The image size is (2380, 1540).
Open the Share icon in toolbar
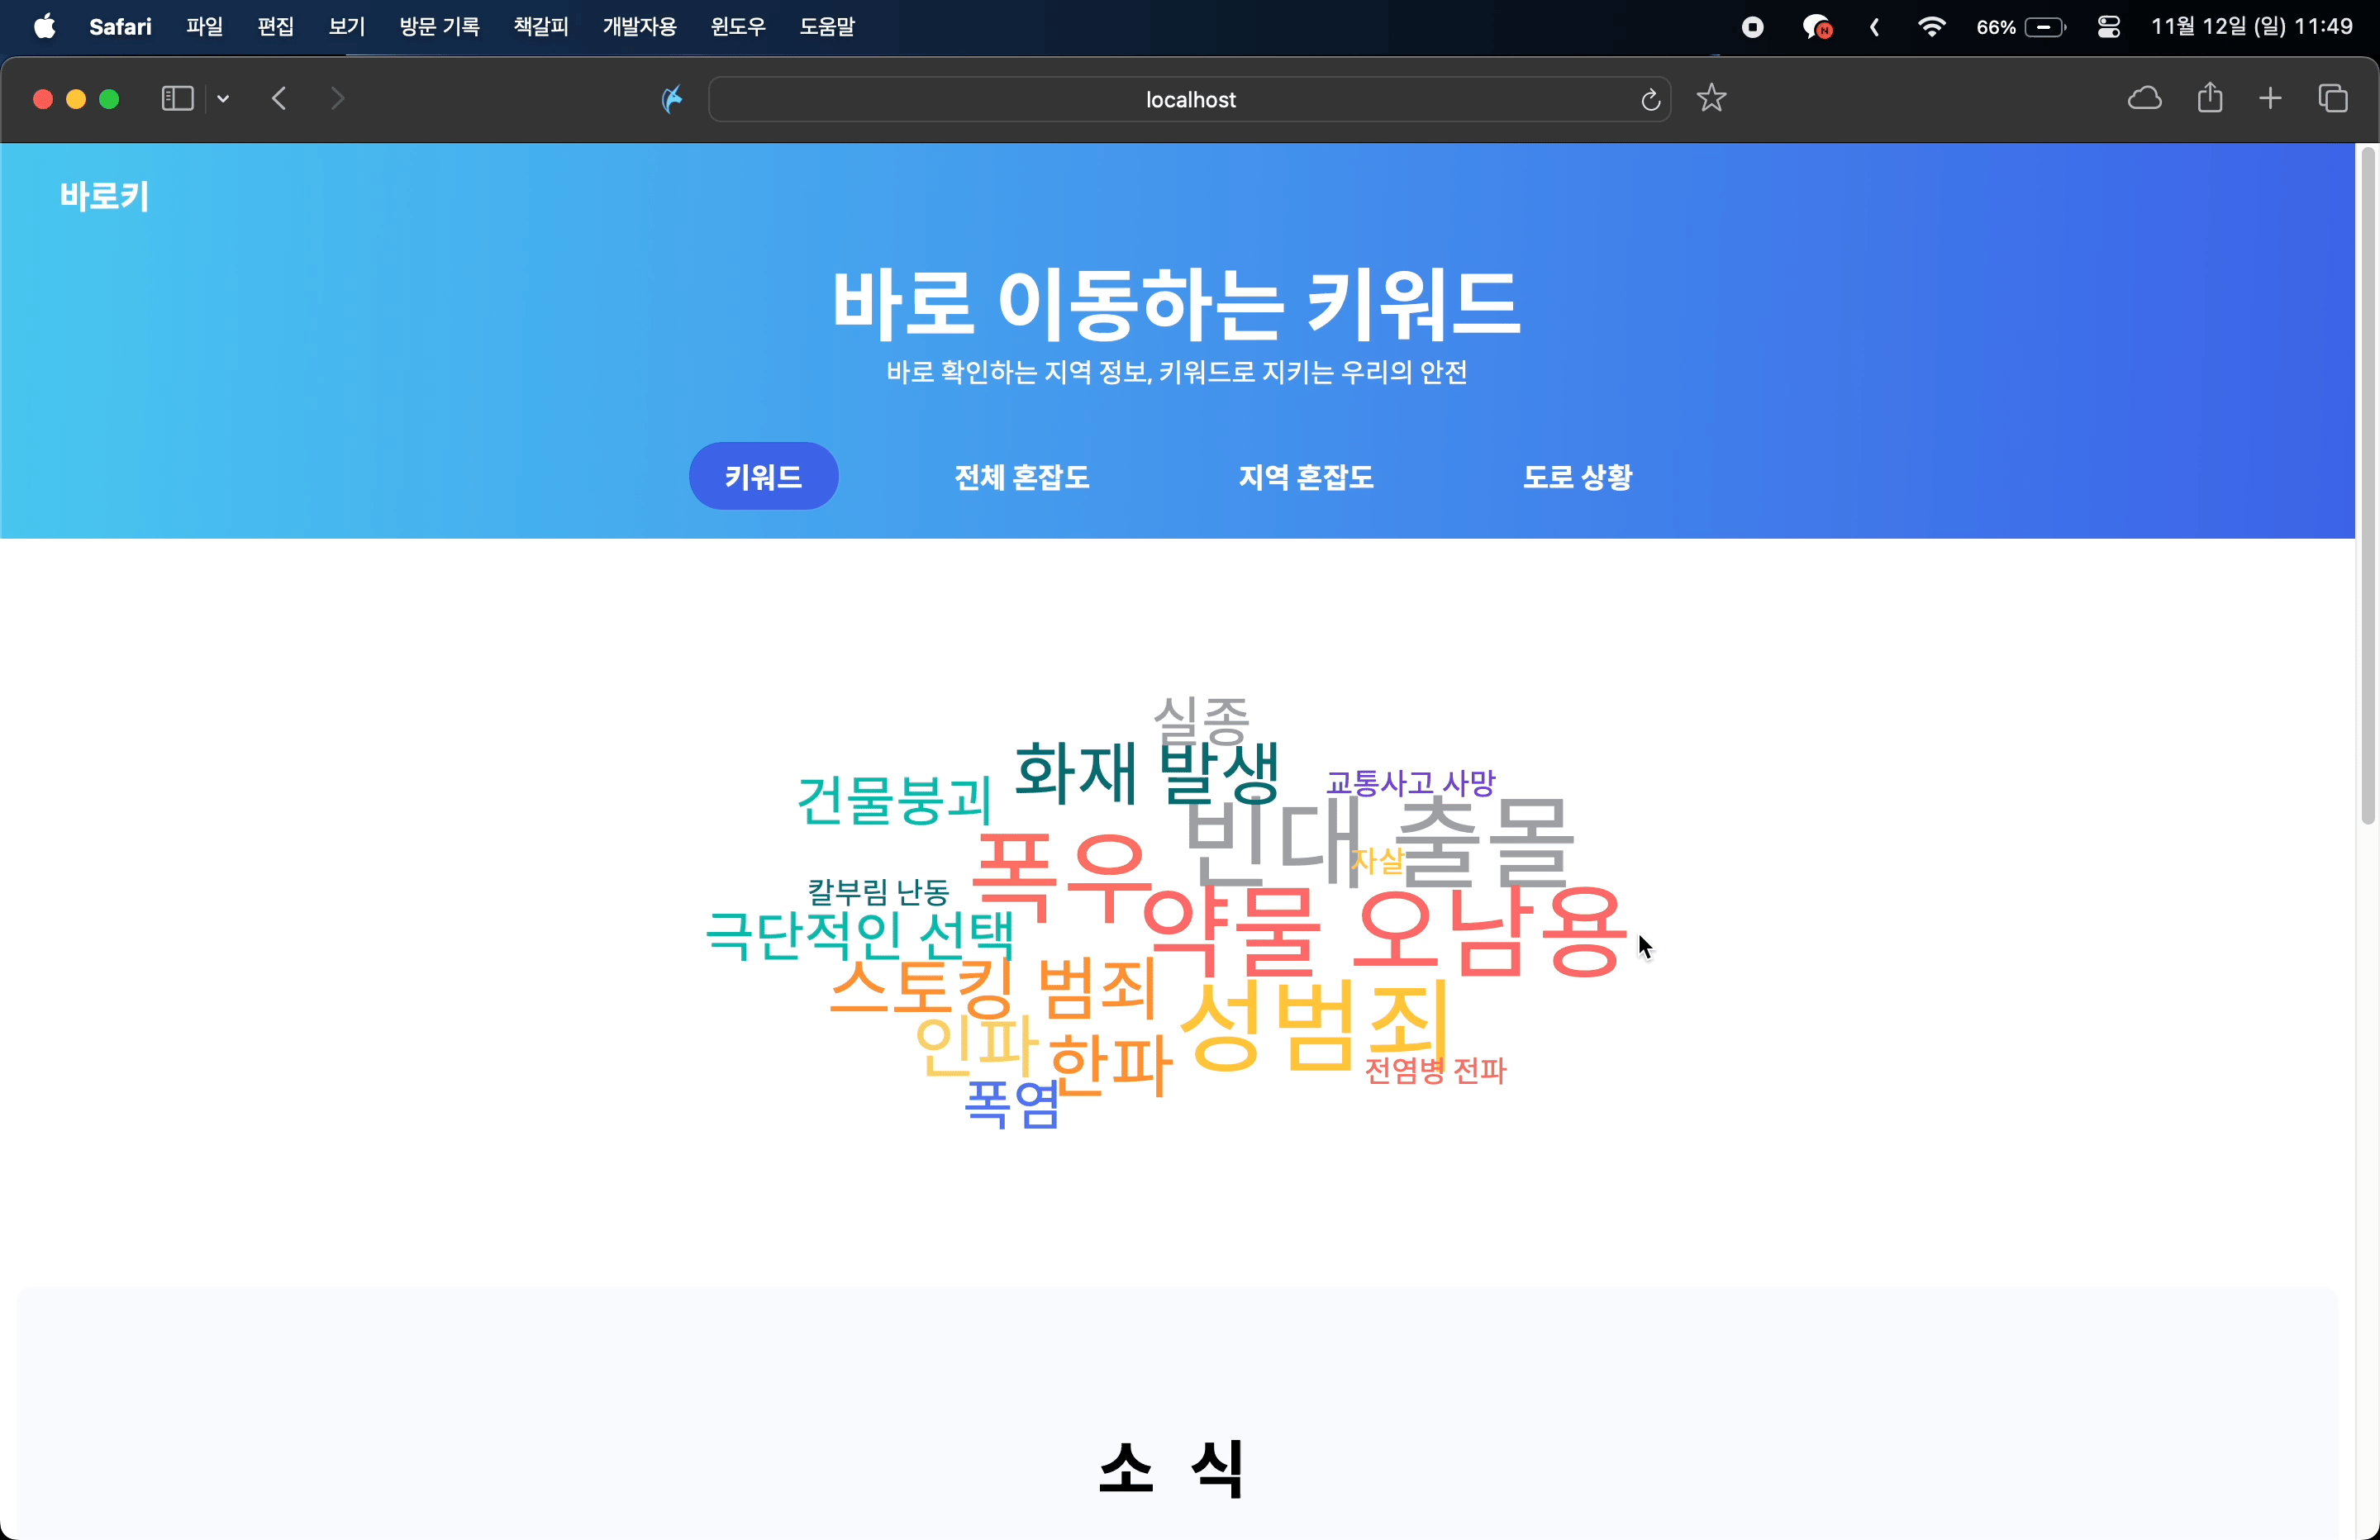click(x=2210, y=99)
